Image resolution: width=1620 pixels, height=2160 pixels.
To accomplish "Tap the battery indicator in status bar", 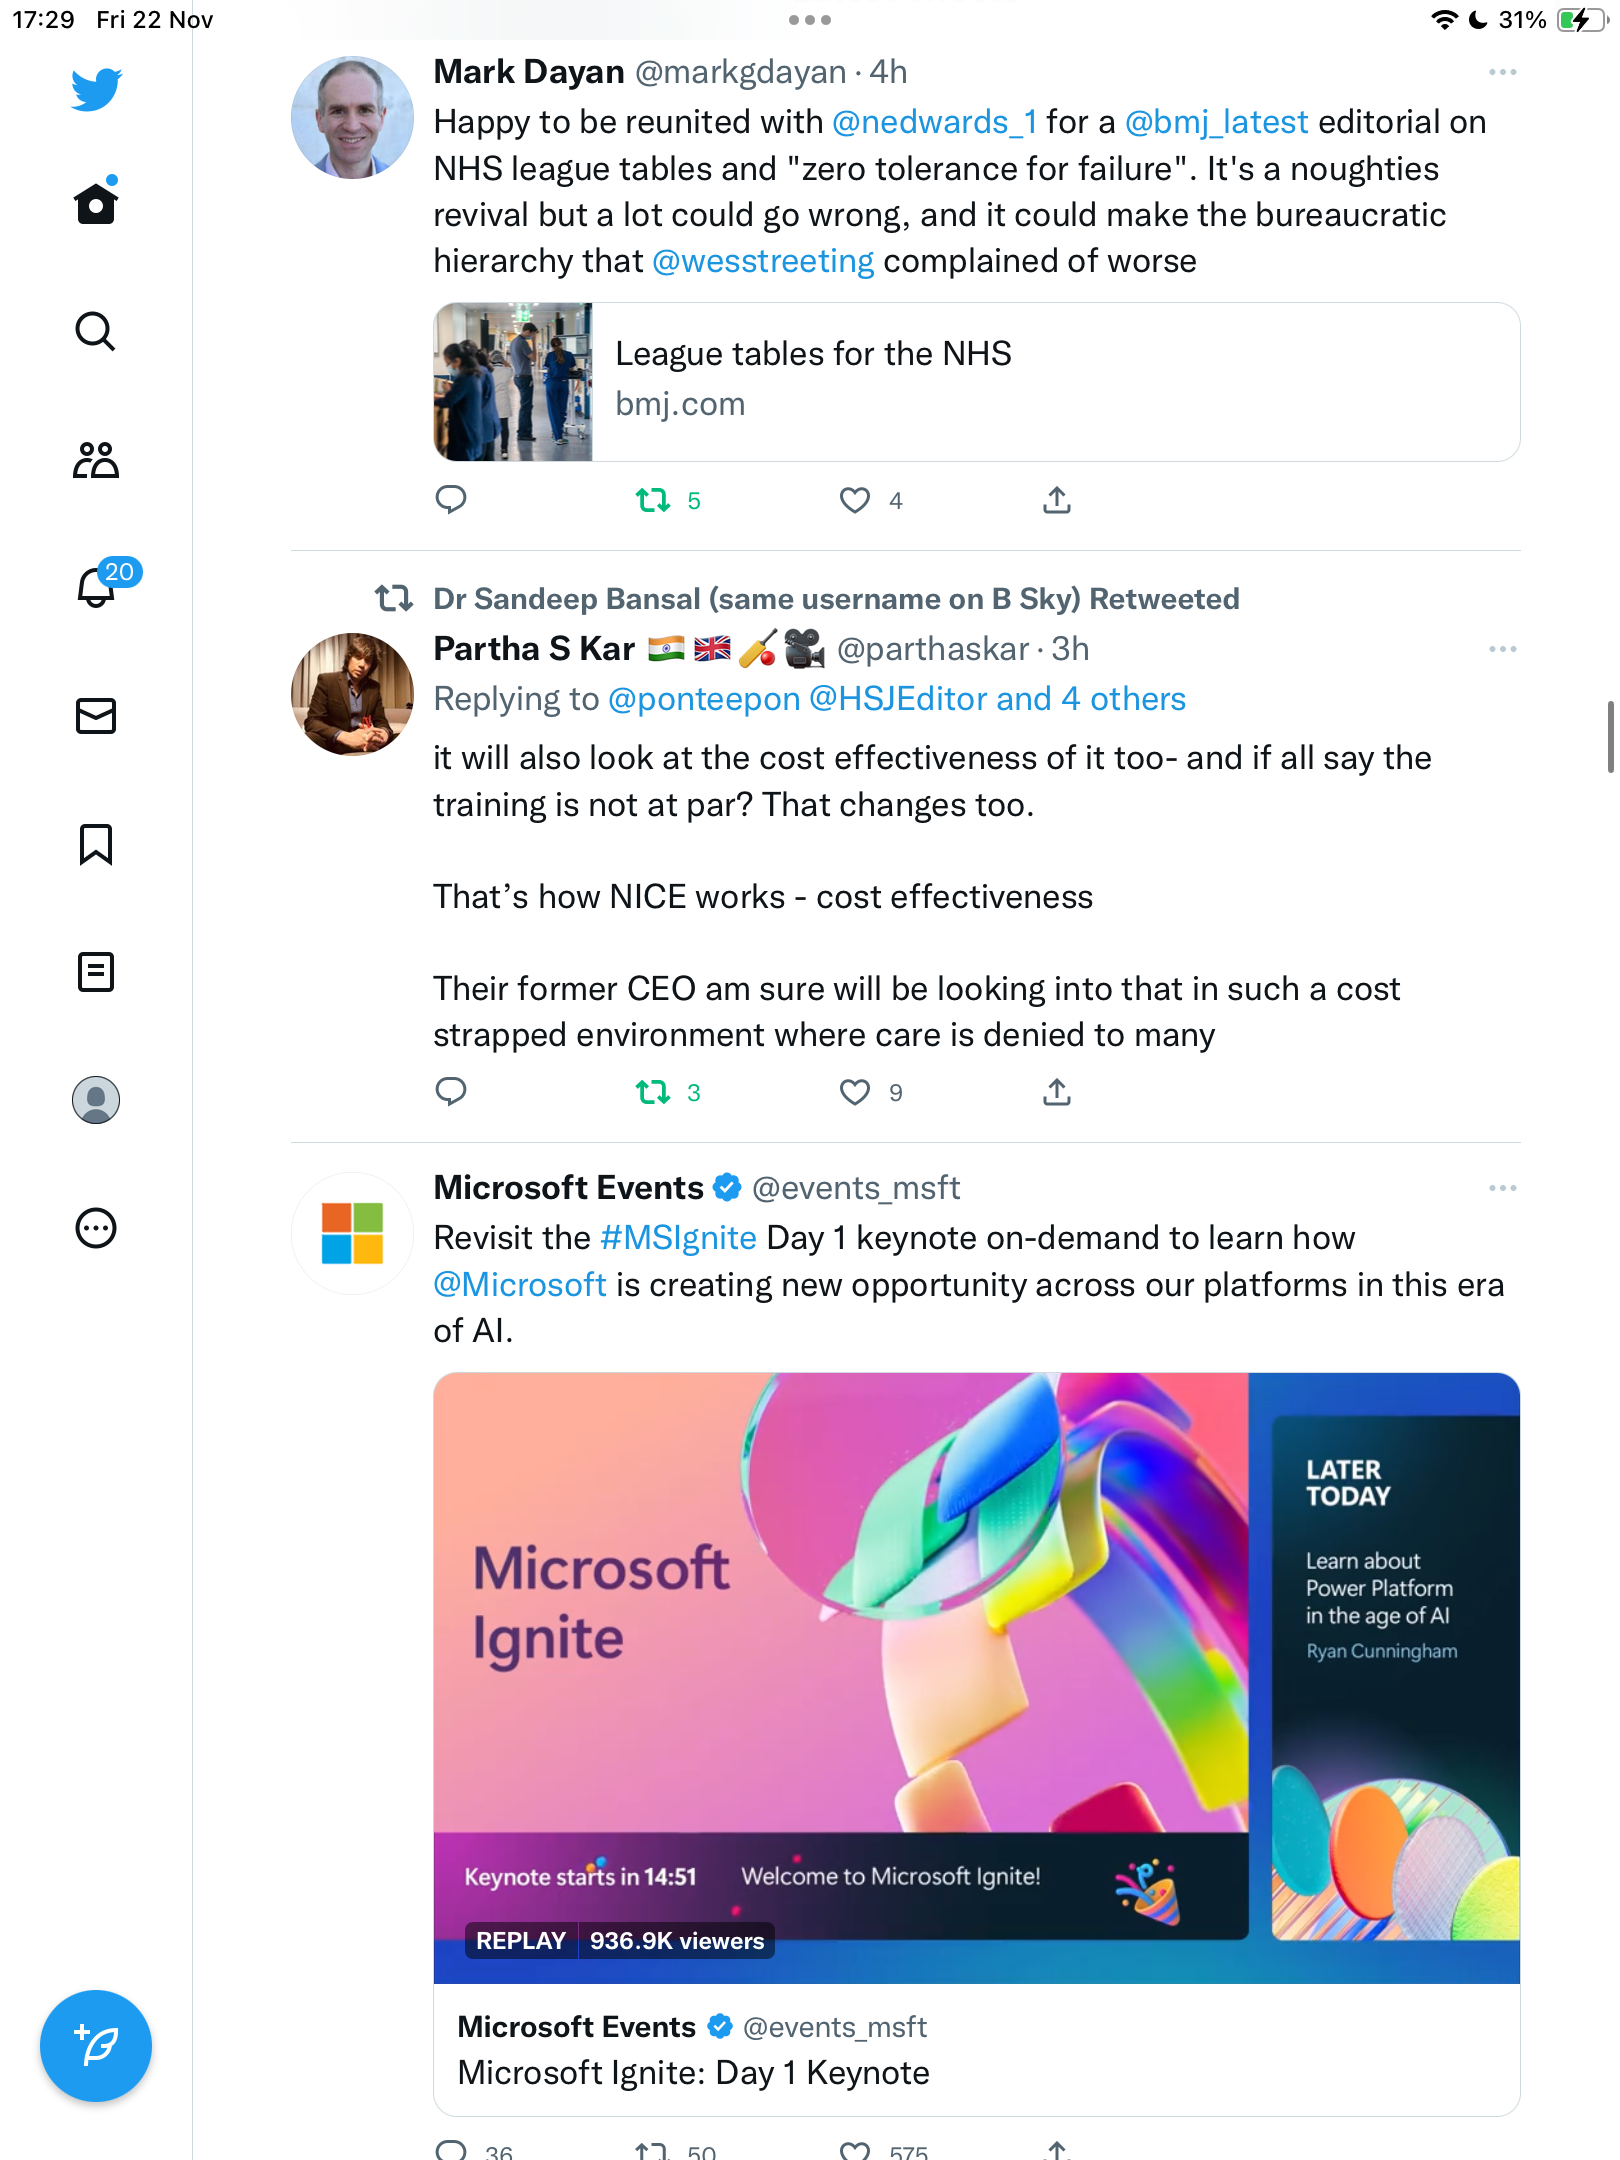I will (x=1582, y=20).
